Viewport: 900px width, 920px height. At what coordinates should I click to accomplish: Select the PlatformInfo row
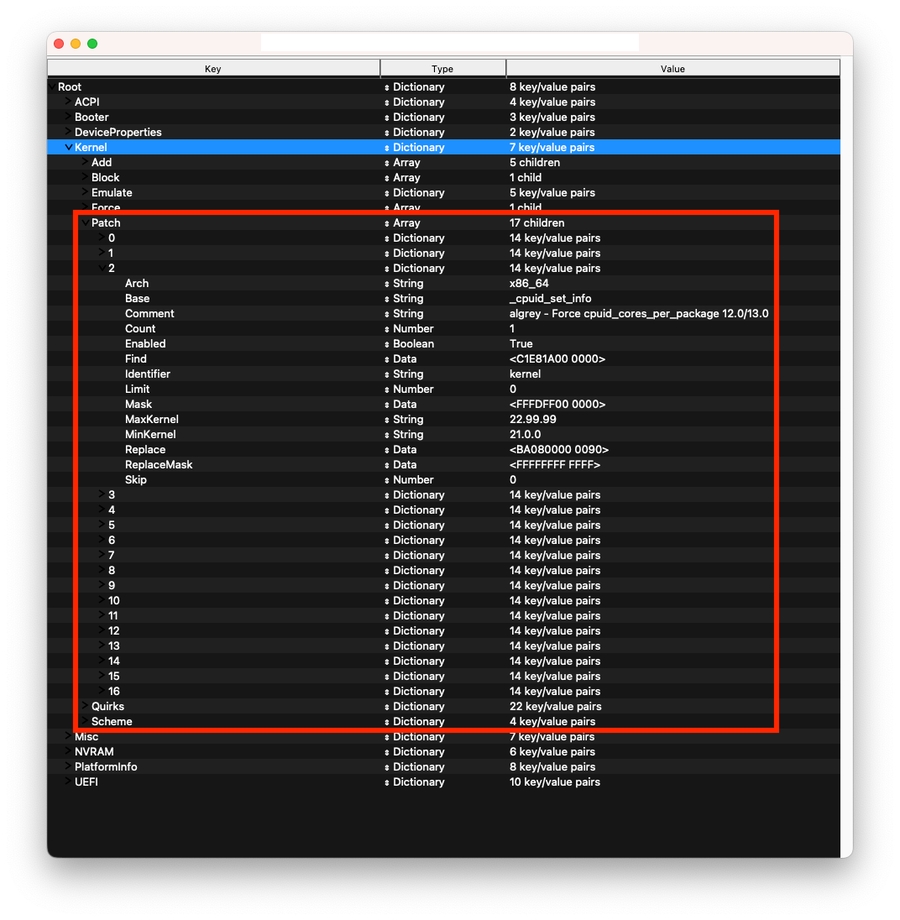(106, 767)
